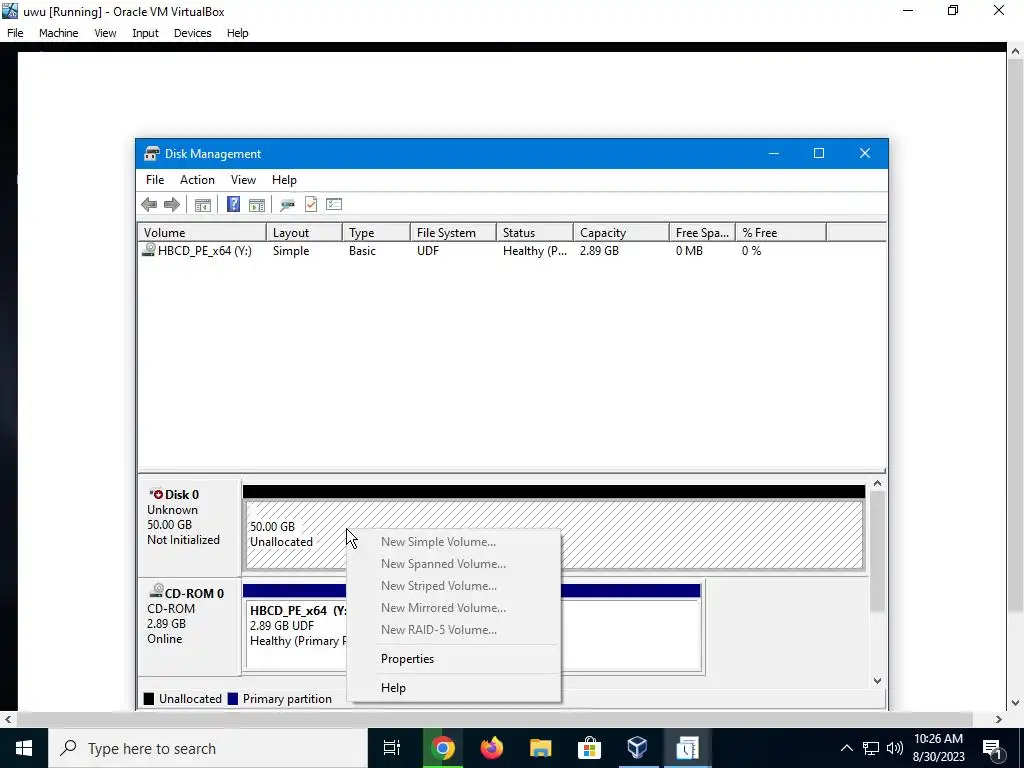Image resolution: width=1024 pixels, height=768 pixels.
Task: Open the VirtualBox Machine menu
Action: pyautogui.click(x=58, y=33)
